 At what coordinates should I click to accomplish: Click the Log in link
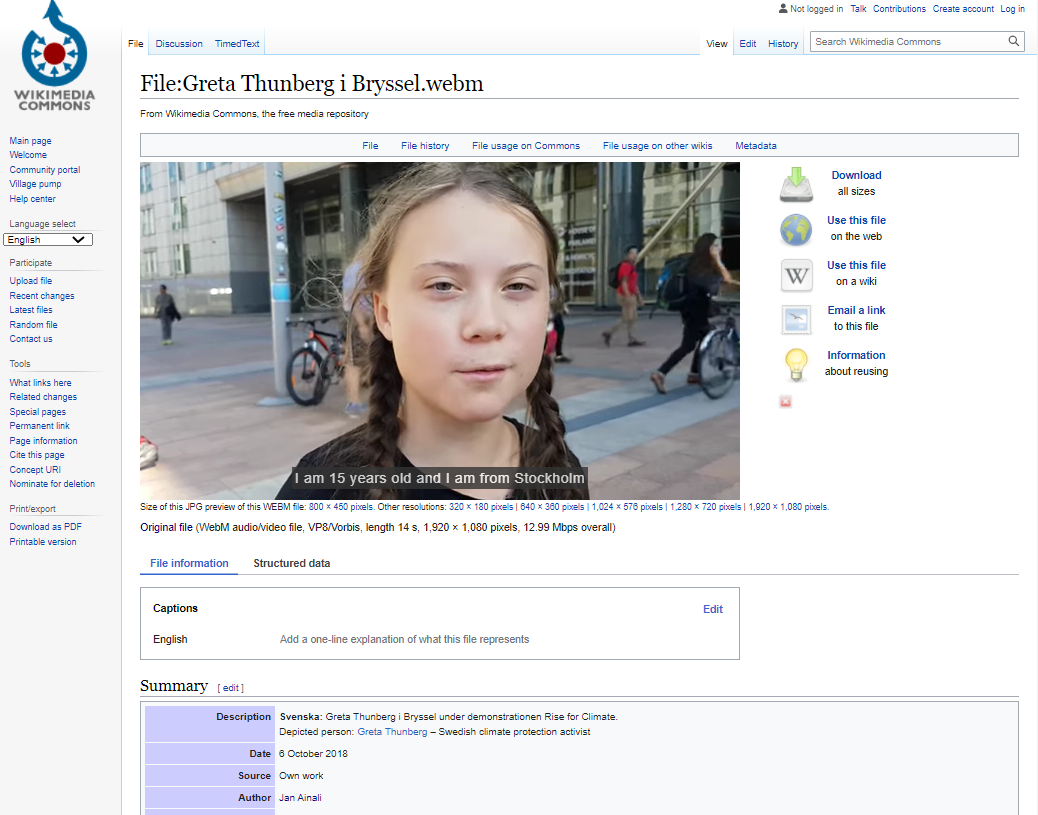(x=1012, y=9)
